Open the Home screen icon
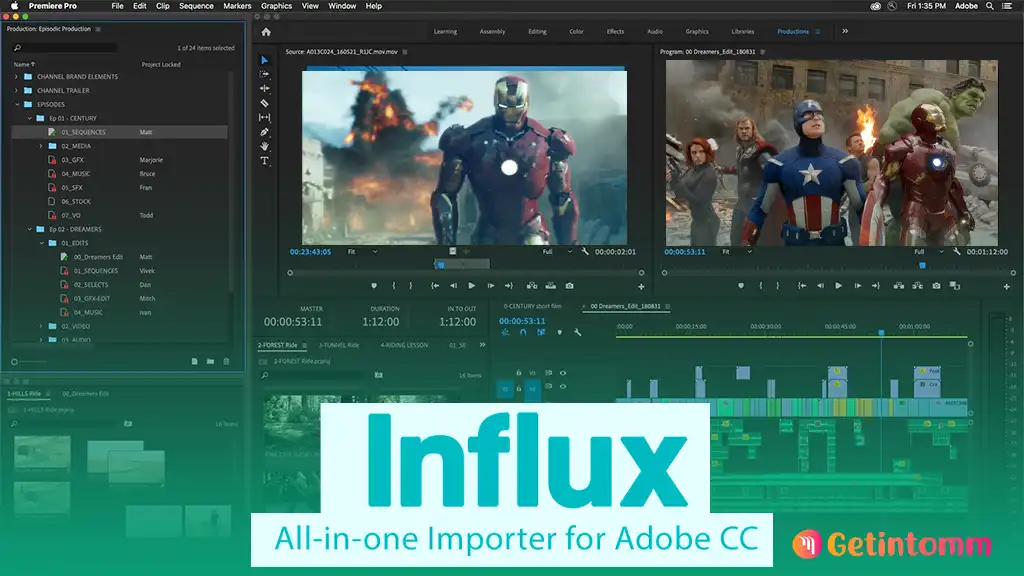This screenshot has width=1024, height=576. click(266, 31)
